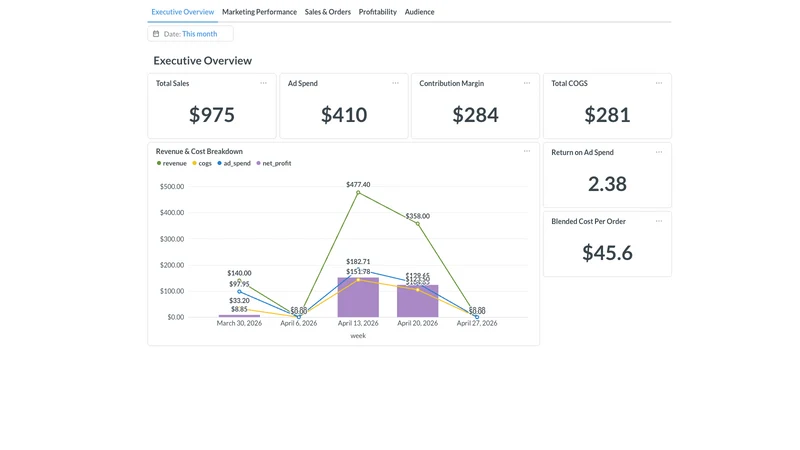Click the calendar icon in date filter

click(x=156, y=34)
